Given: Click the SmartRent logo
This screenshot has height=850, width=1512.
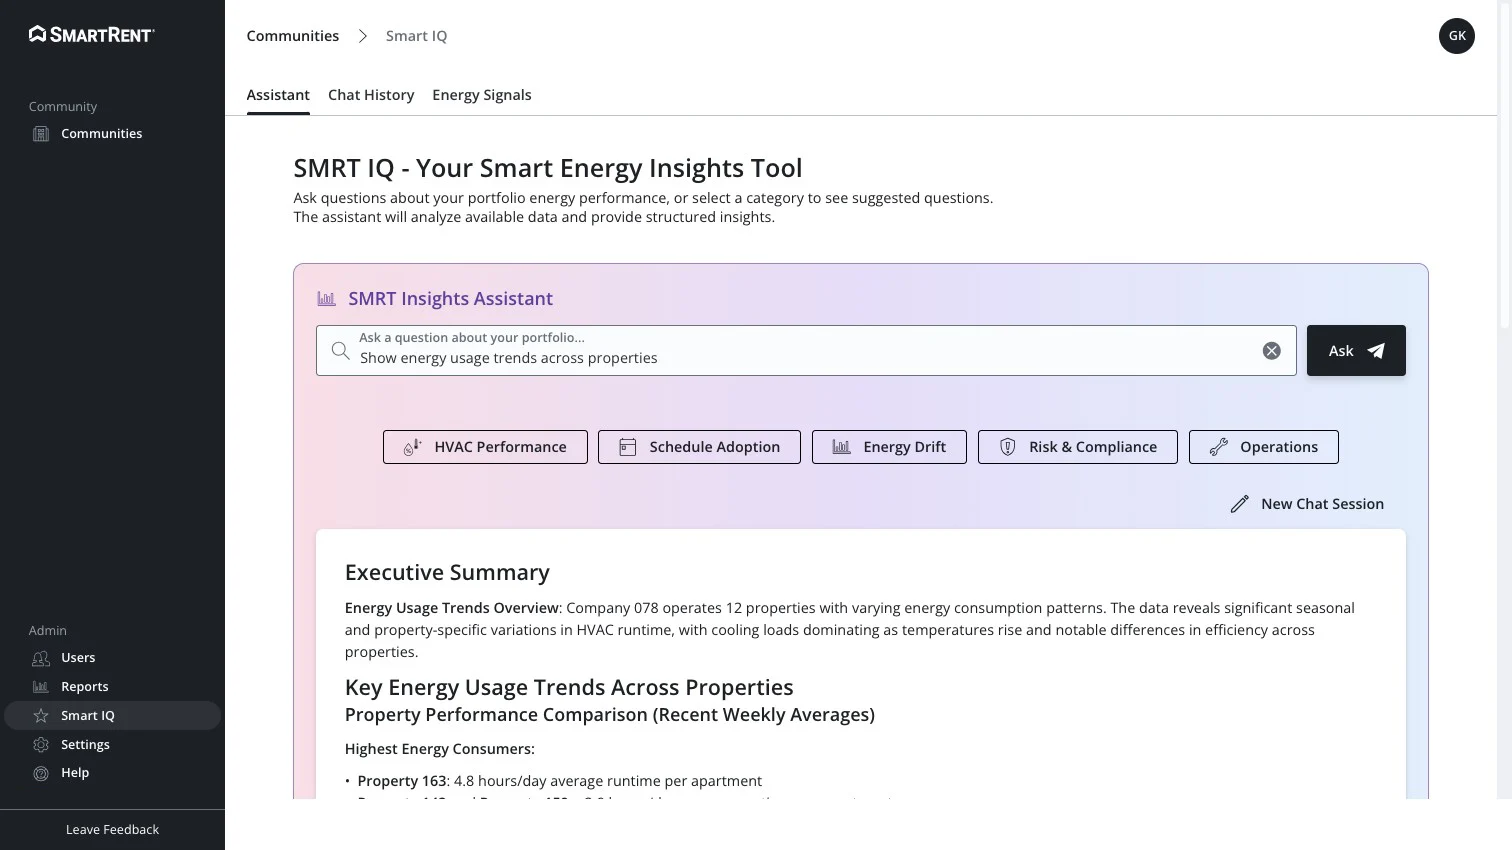Looking at the screenshot, I should point(91,34).
